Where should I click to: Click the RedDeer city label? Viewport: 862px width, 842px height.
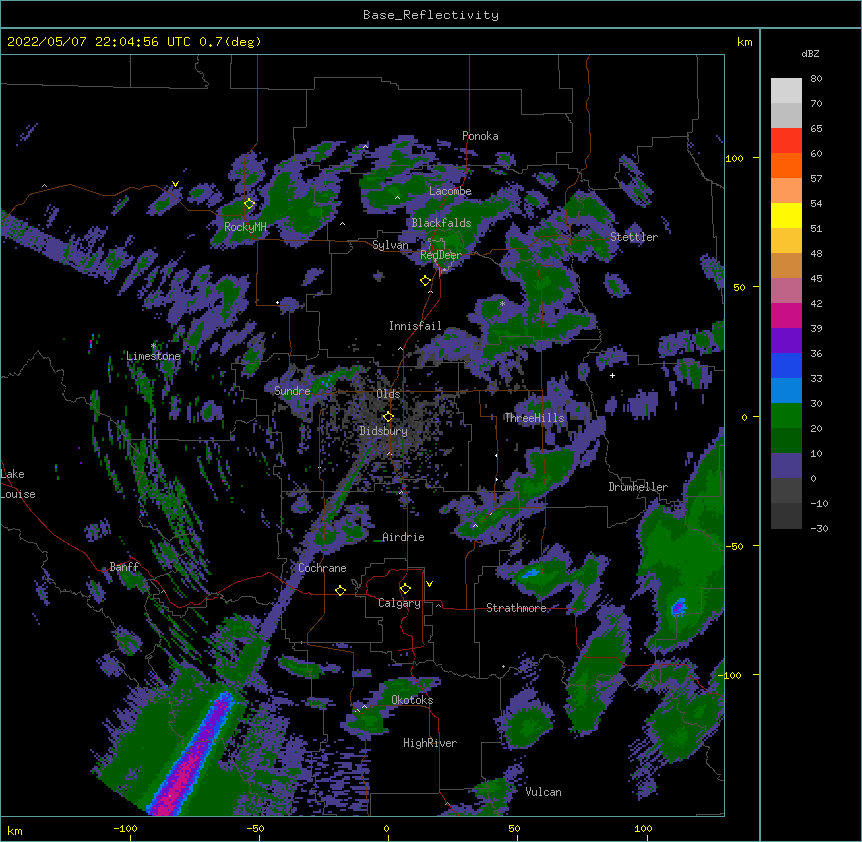[441, 255]
